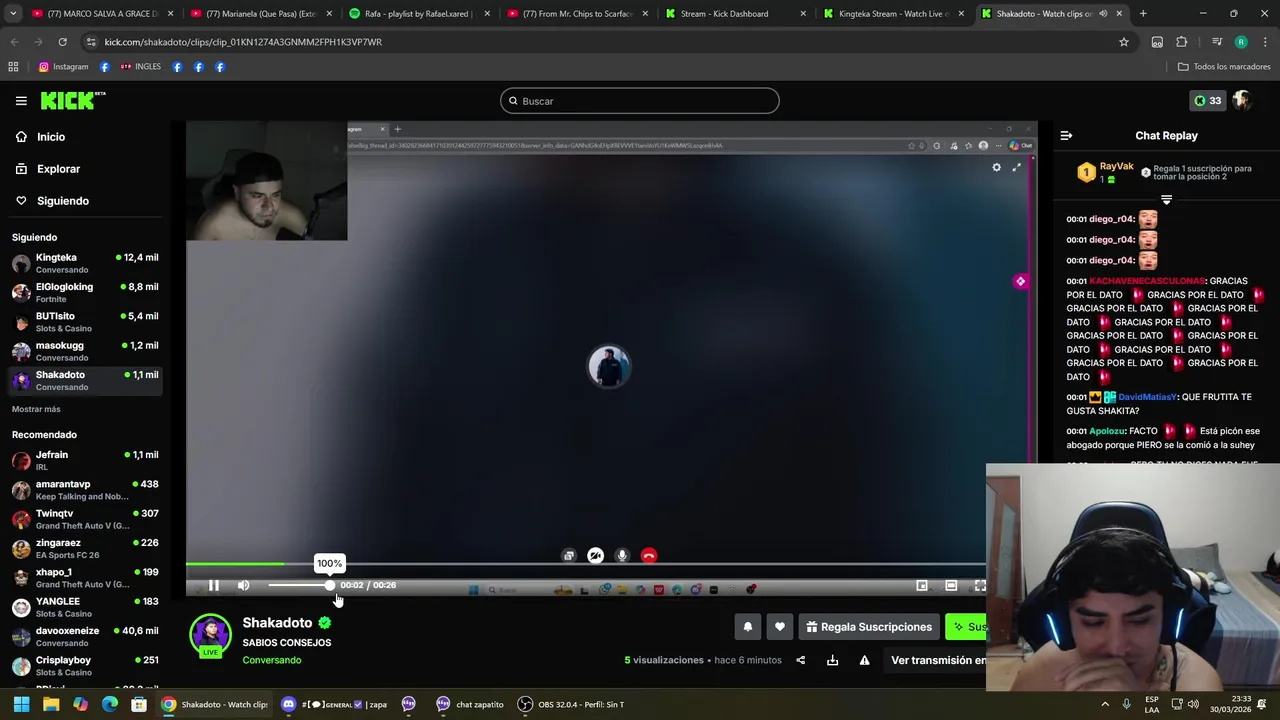Click Shakadoto live avatar
Image resolution: width=1280 pixels, height=720 pixels.
click(x=210, y=636)
